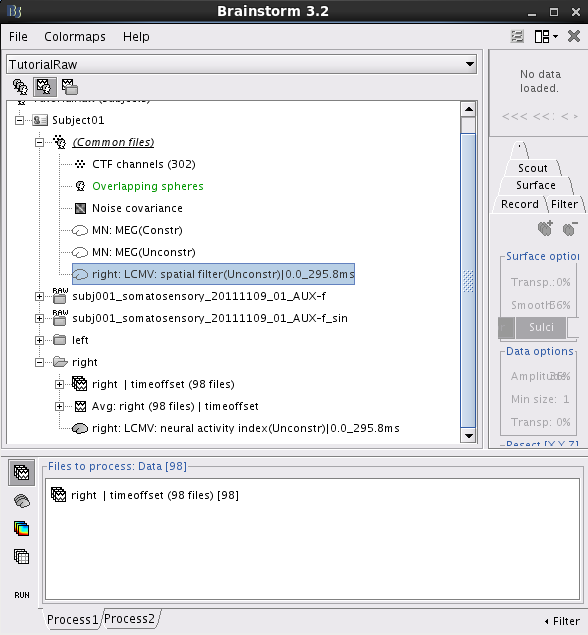Click right | timeoffset trial group icon
588x635 pixels.
coord(79,384)
